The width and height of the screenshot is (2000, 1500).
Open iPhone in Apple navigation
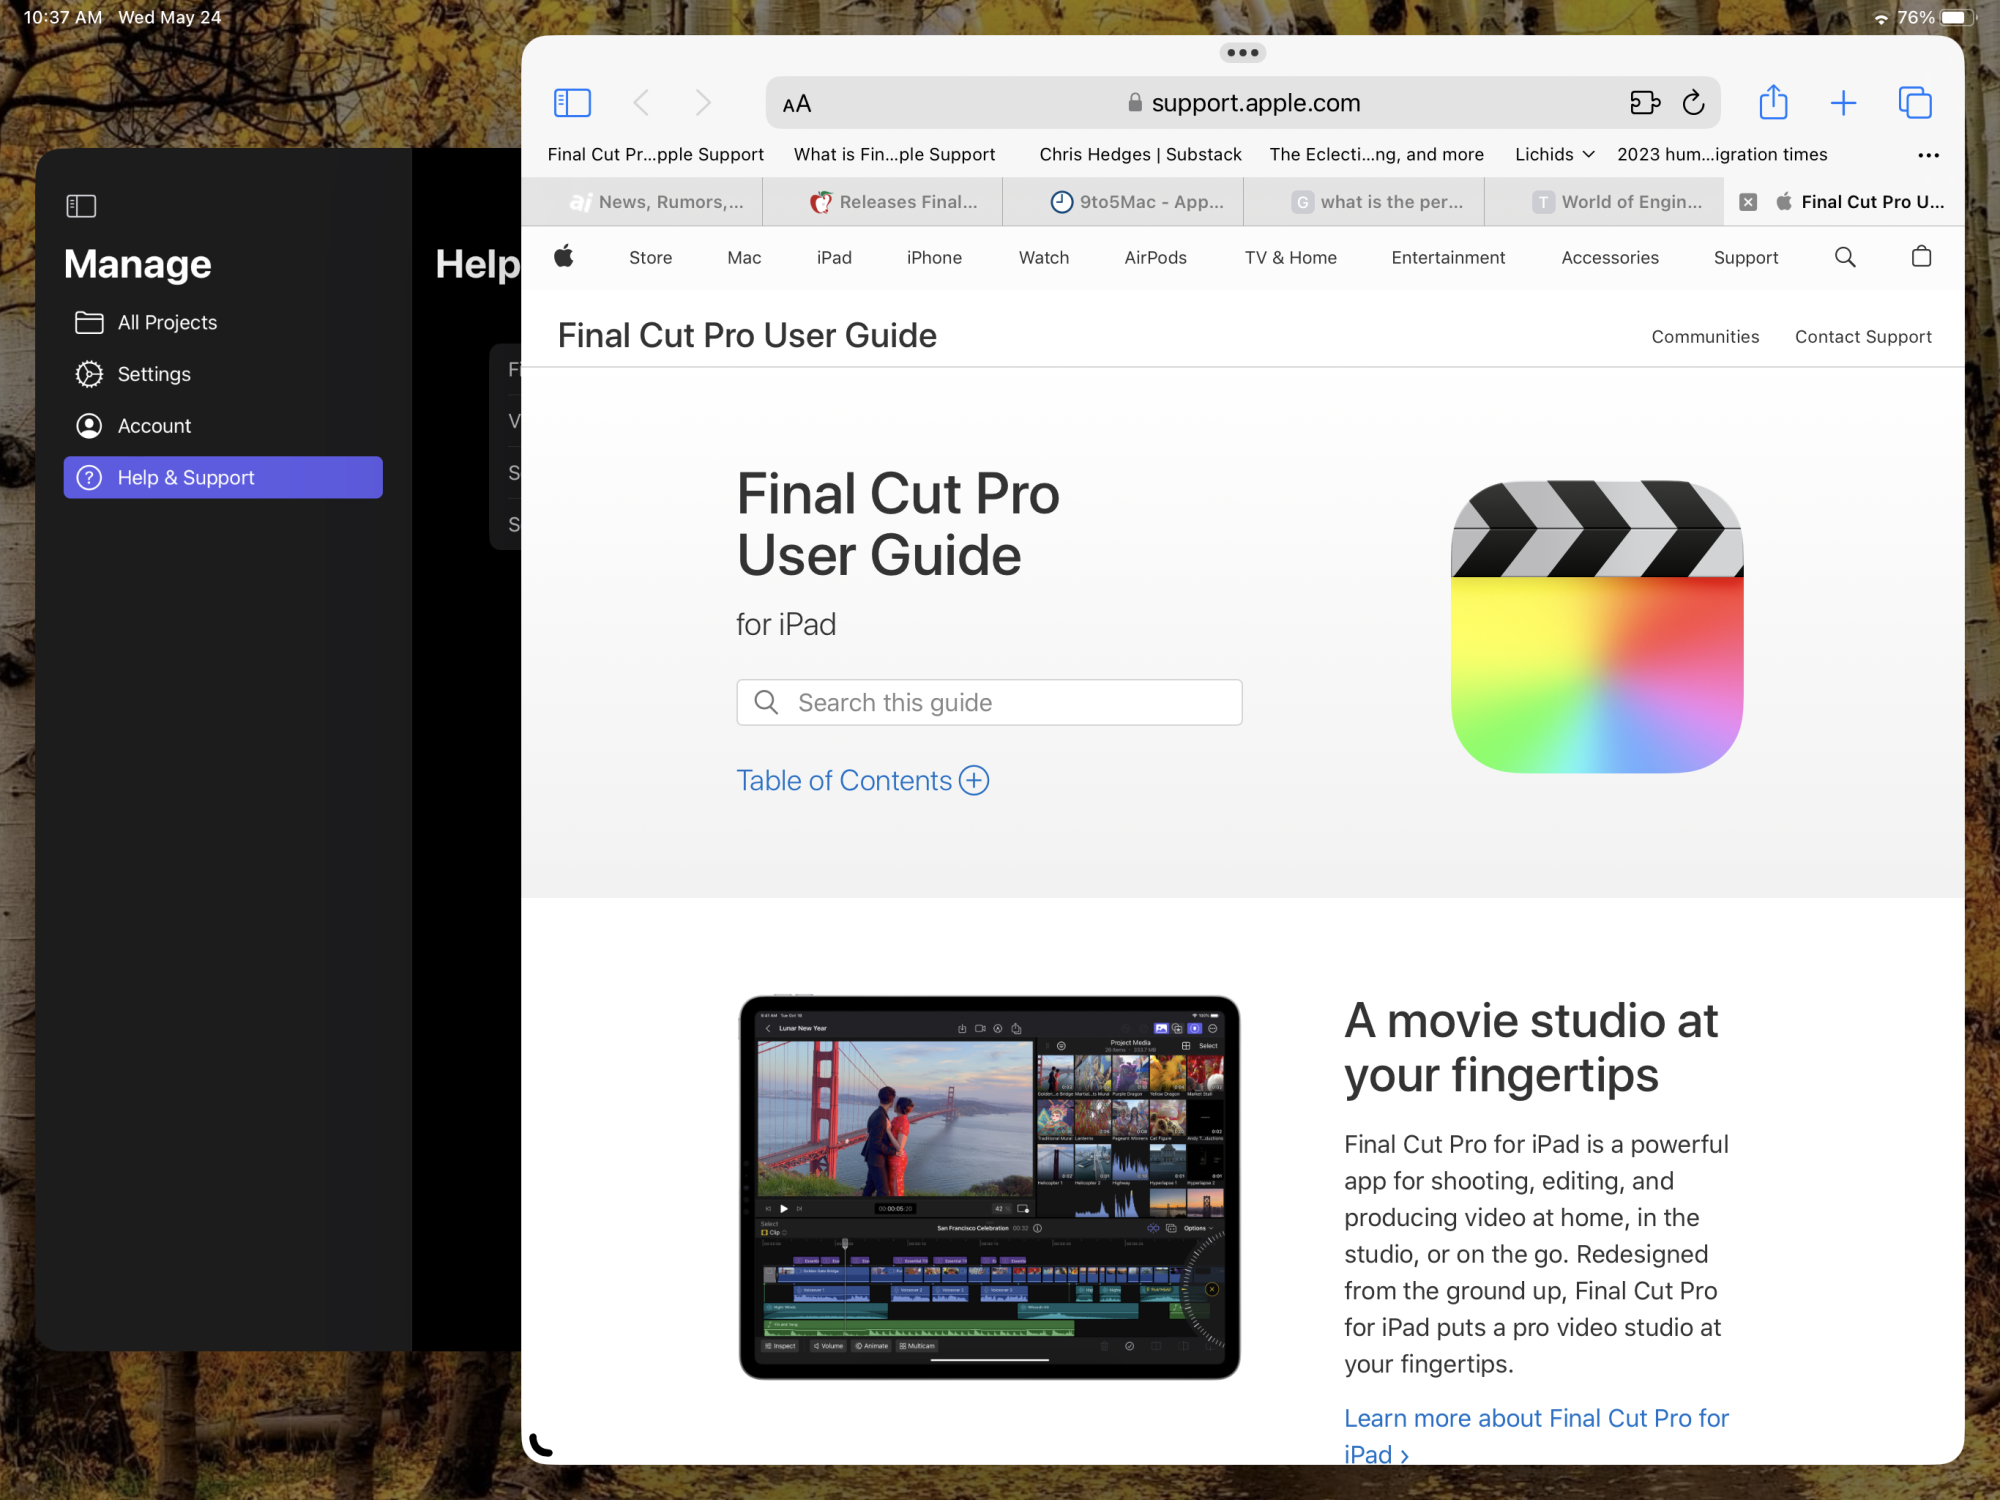pos(934,258)
